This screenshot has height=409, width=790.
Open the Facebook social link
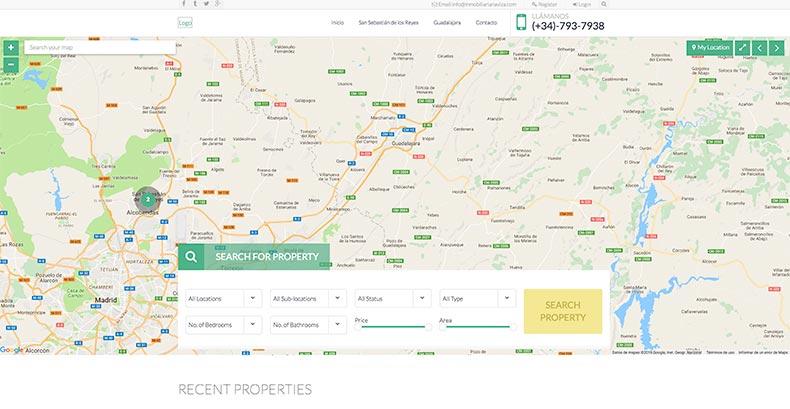coord(183,4)
